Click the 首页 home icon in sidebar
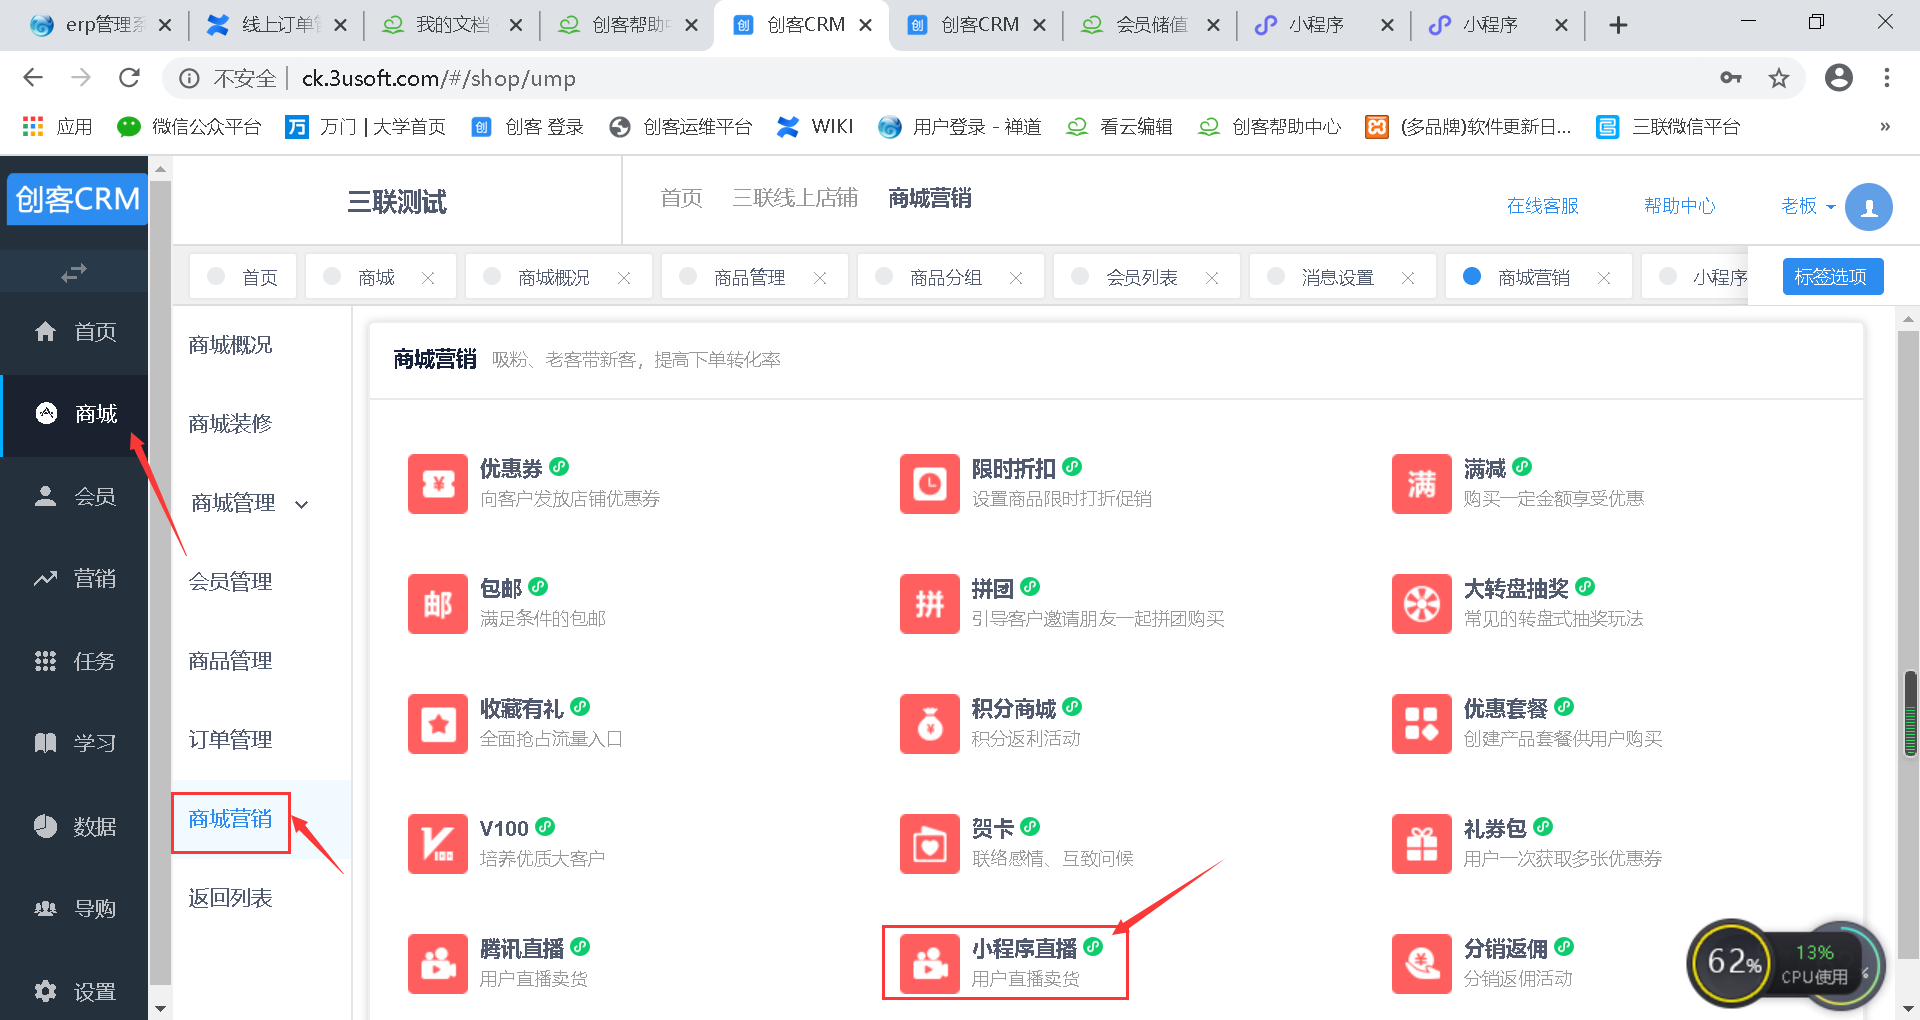 pos(45,331)
